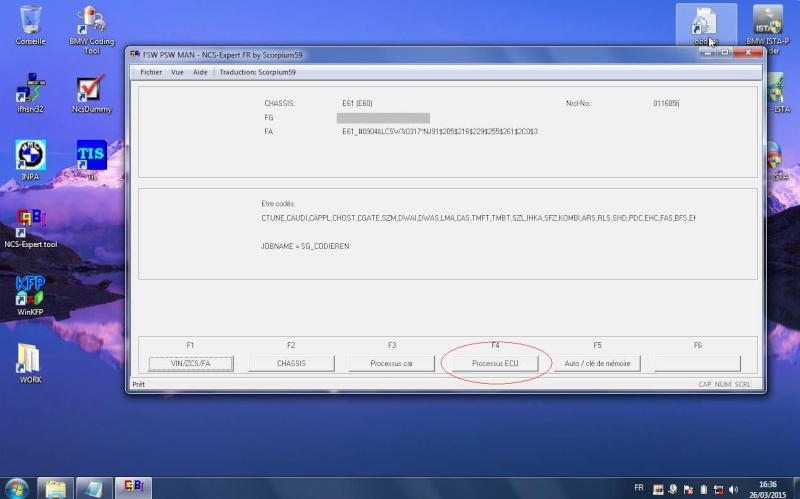Open the Fichier menu
The height and width of the screenshot is (499, 800).
click(151, 72)
